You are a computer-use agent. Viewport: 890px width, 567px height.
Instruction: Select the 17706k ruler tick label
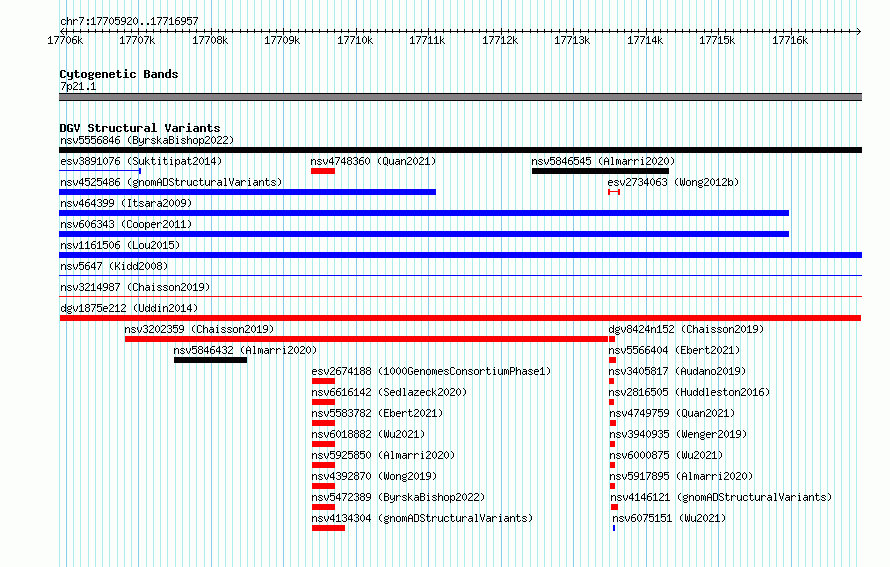point(65,40)
